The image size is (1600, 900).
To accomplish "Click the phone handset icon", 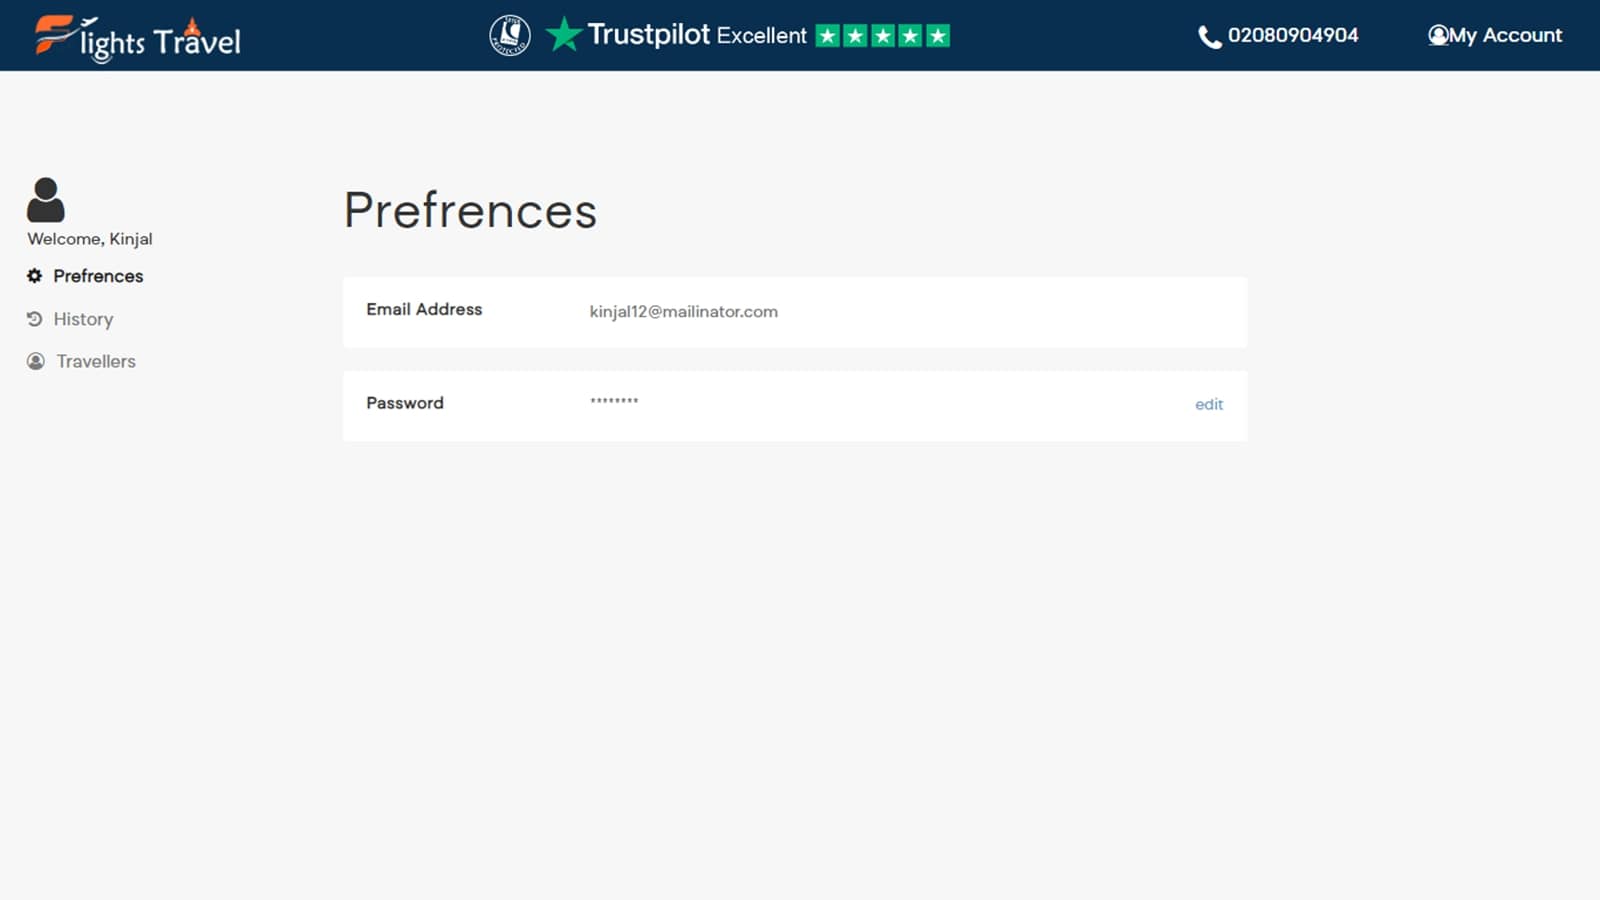I will pos(1209,37).
